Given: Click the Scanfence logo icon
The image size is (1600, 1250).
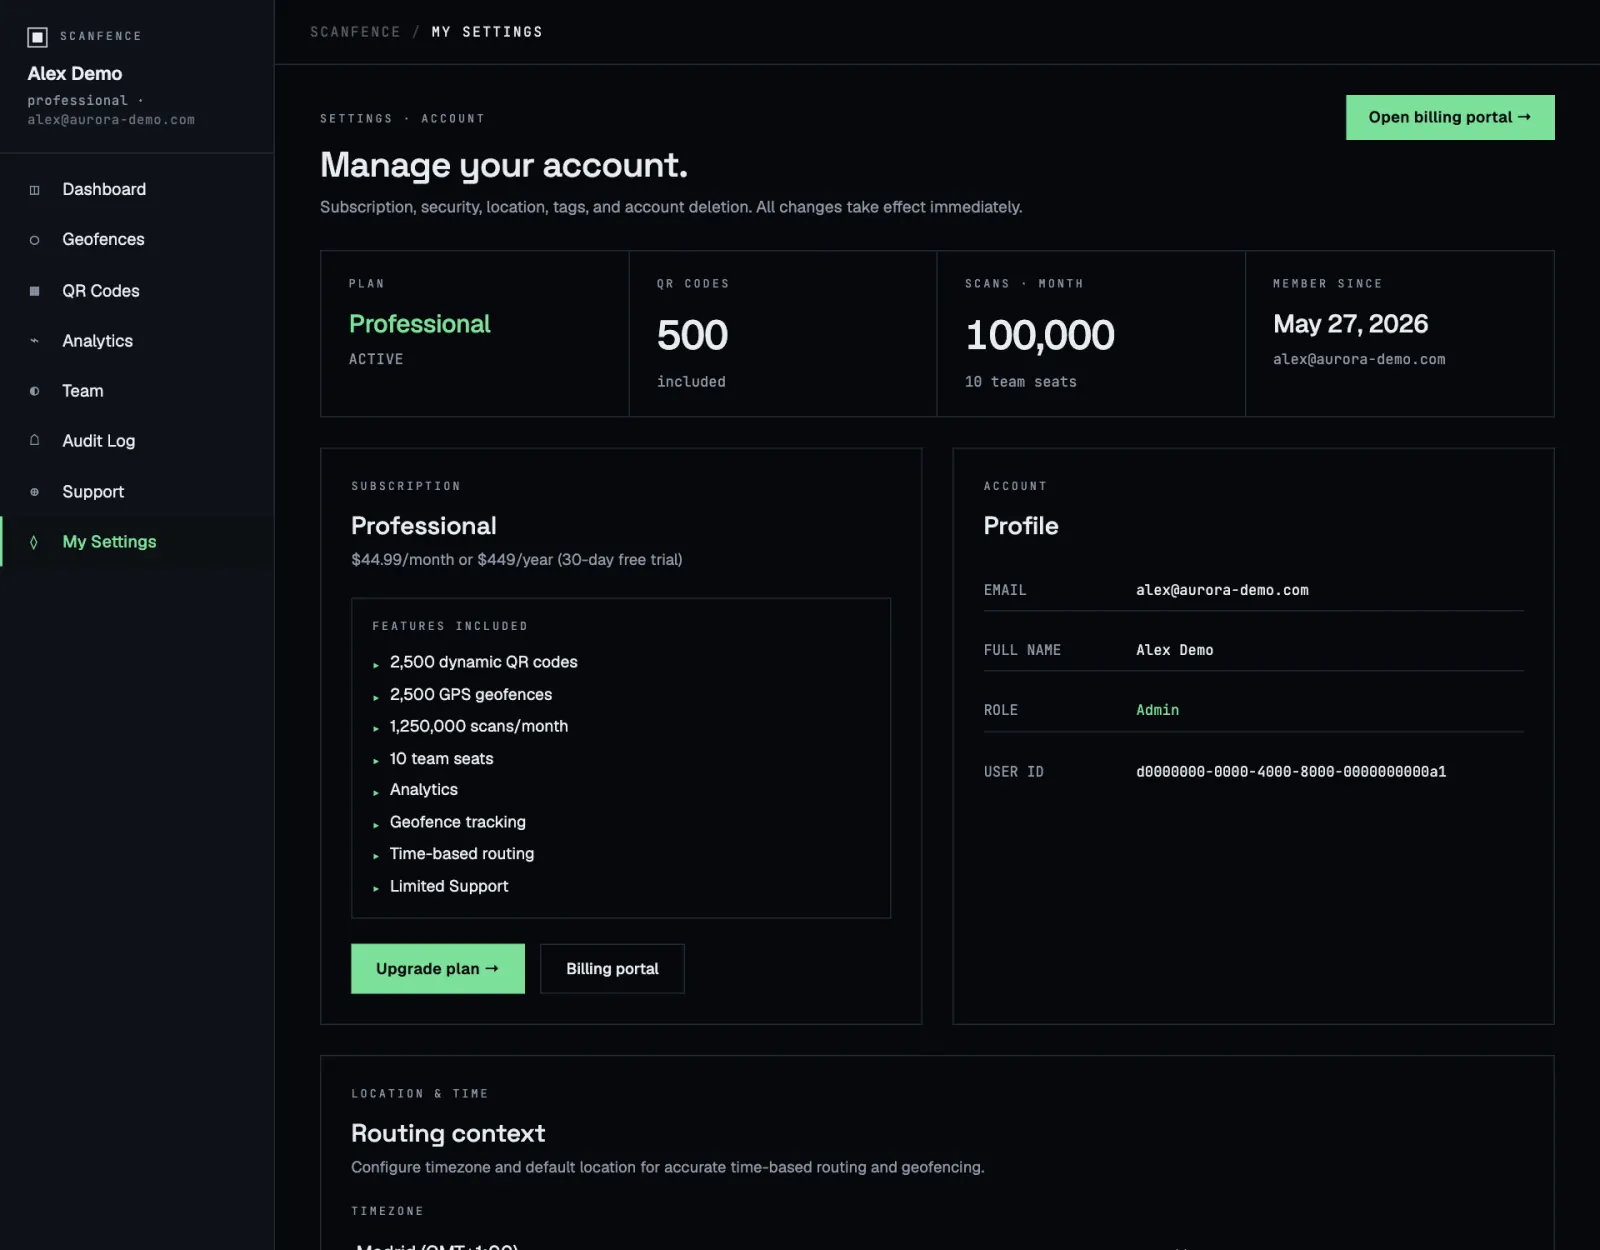Looking at the screenshot, I should [x=37, y=37].
